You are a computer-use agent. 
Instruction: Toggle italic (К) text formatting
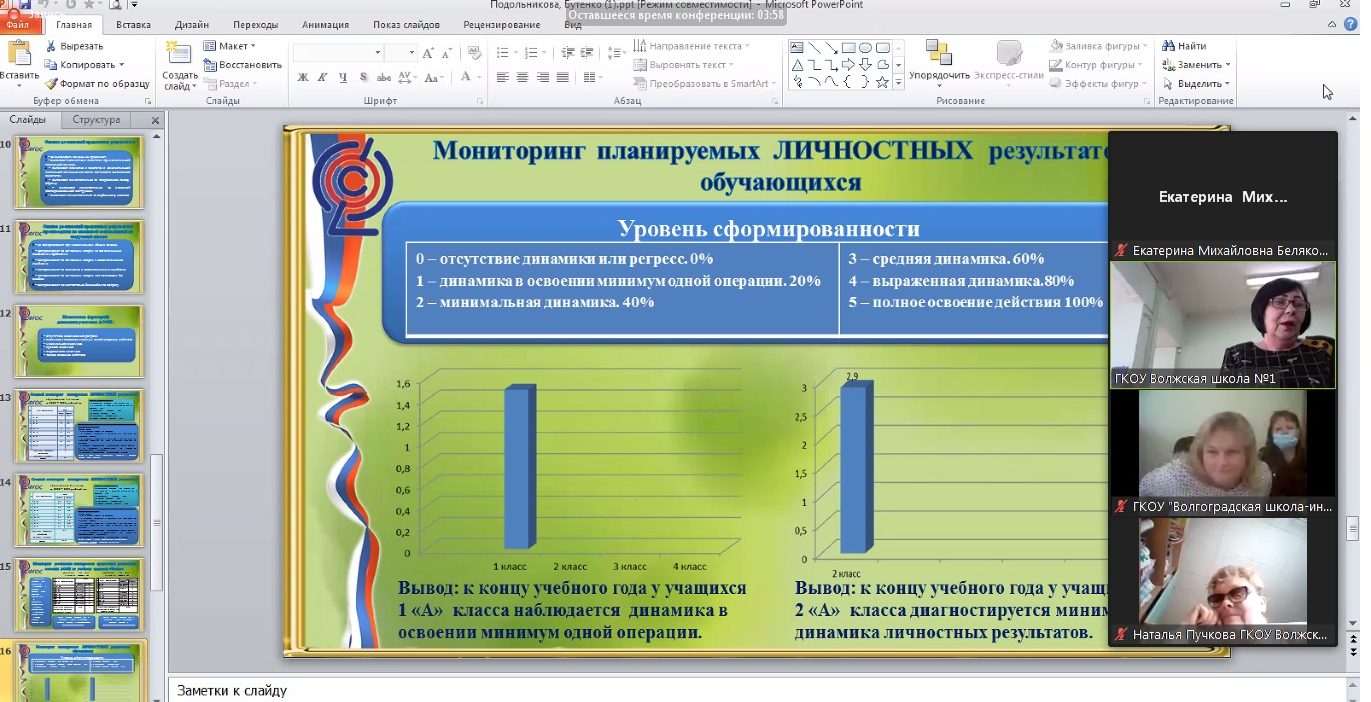click(x=322, y=78)
